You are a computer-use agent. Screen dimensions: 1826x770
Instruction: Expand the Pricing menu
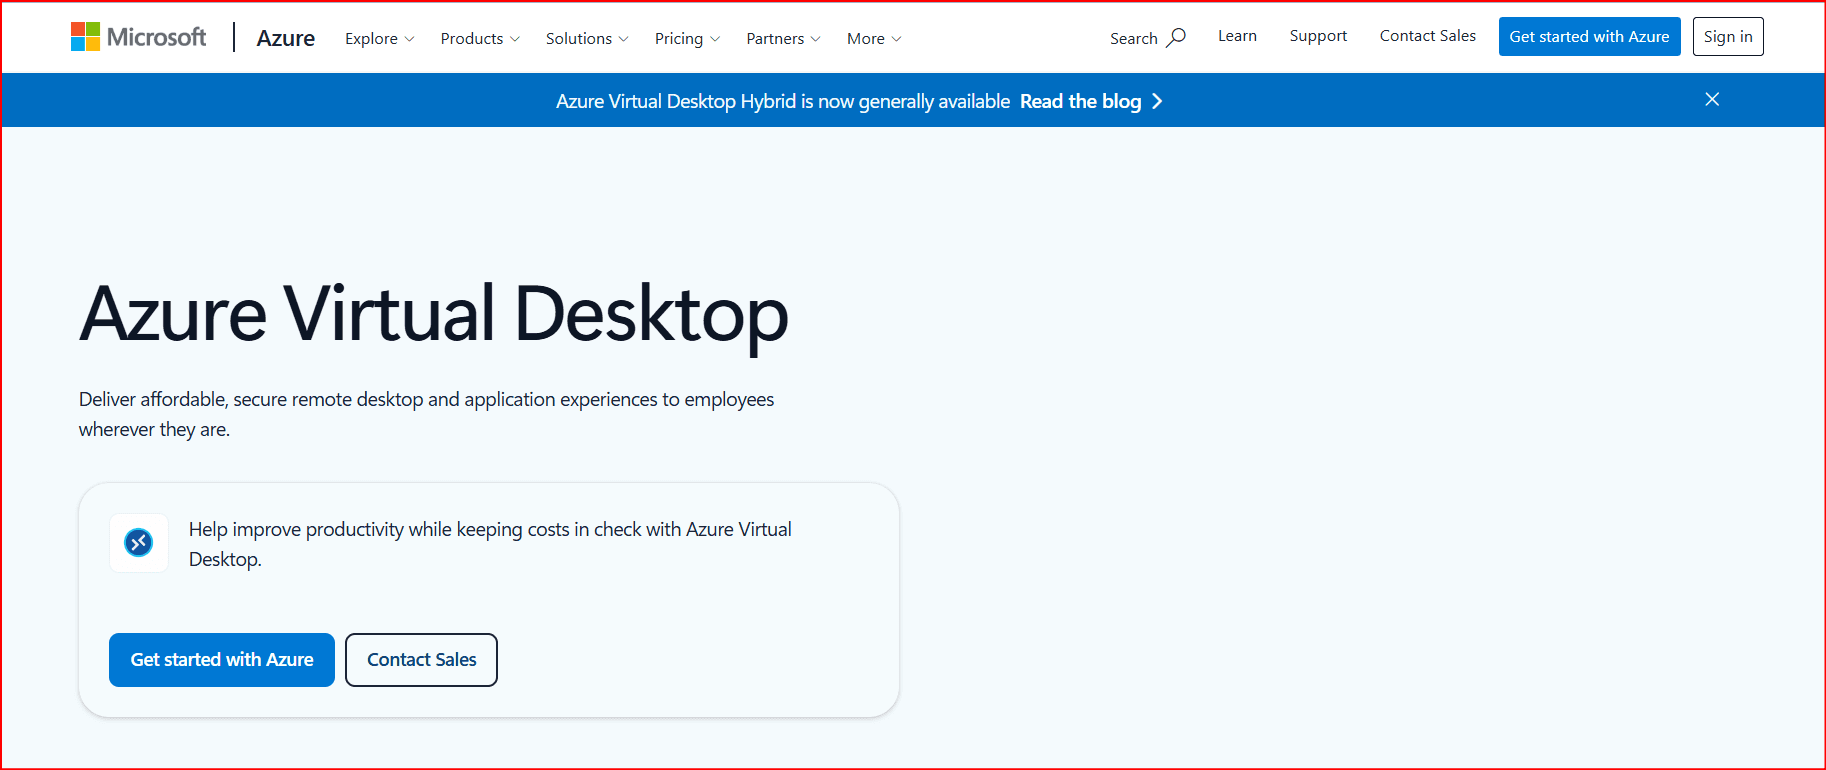coord(687,39)
